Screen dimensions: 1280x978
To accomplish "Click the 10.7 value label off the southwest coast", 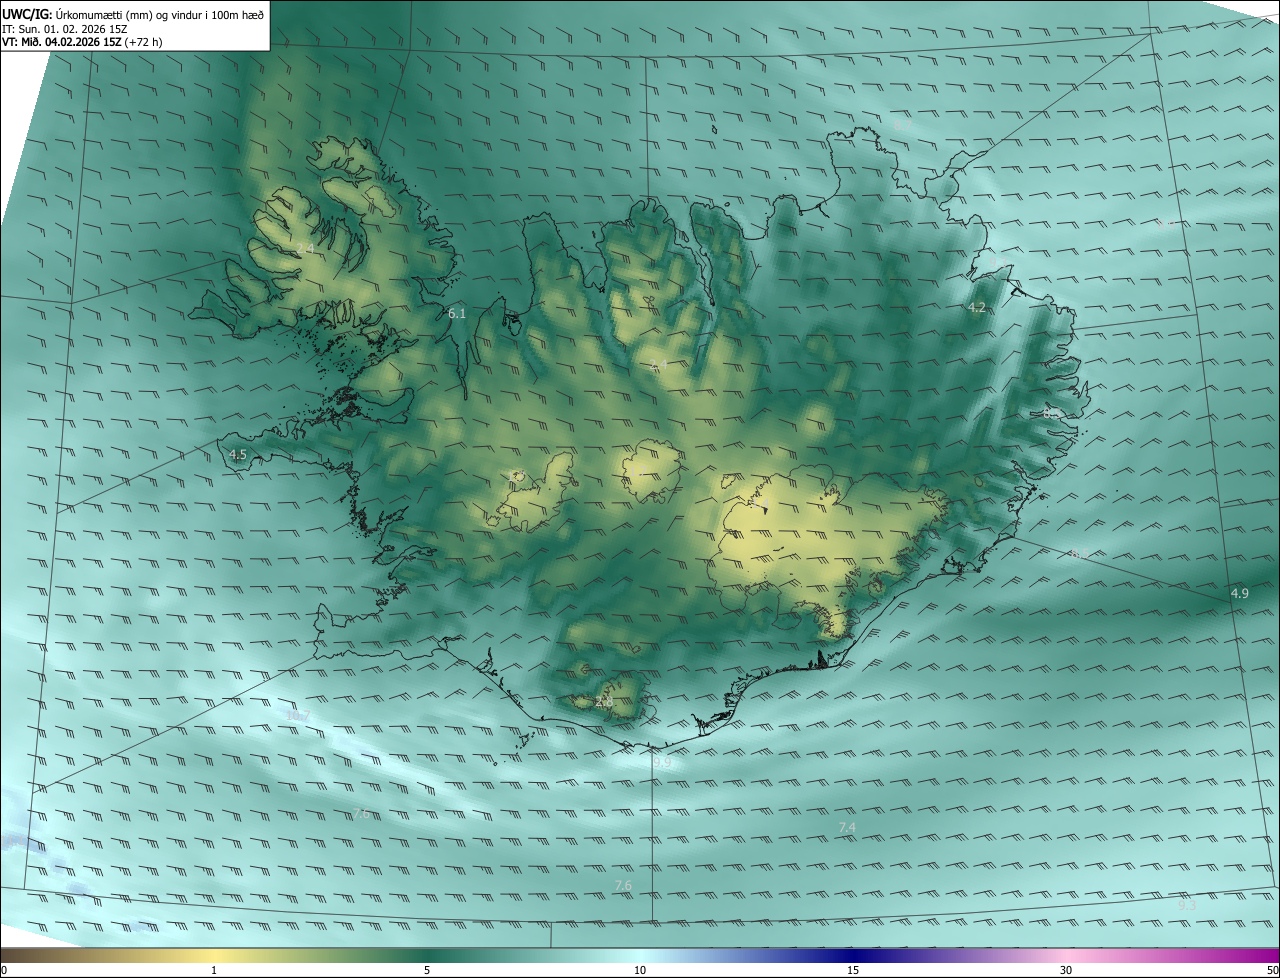I will (x=298, y=716).
